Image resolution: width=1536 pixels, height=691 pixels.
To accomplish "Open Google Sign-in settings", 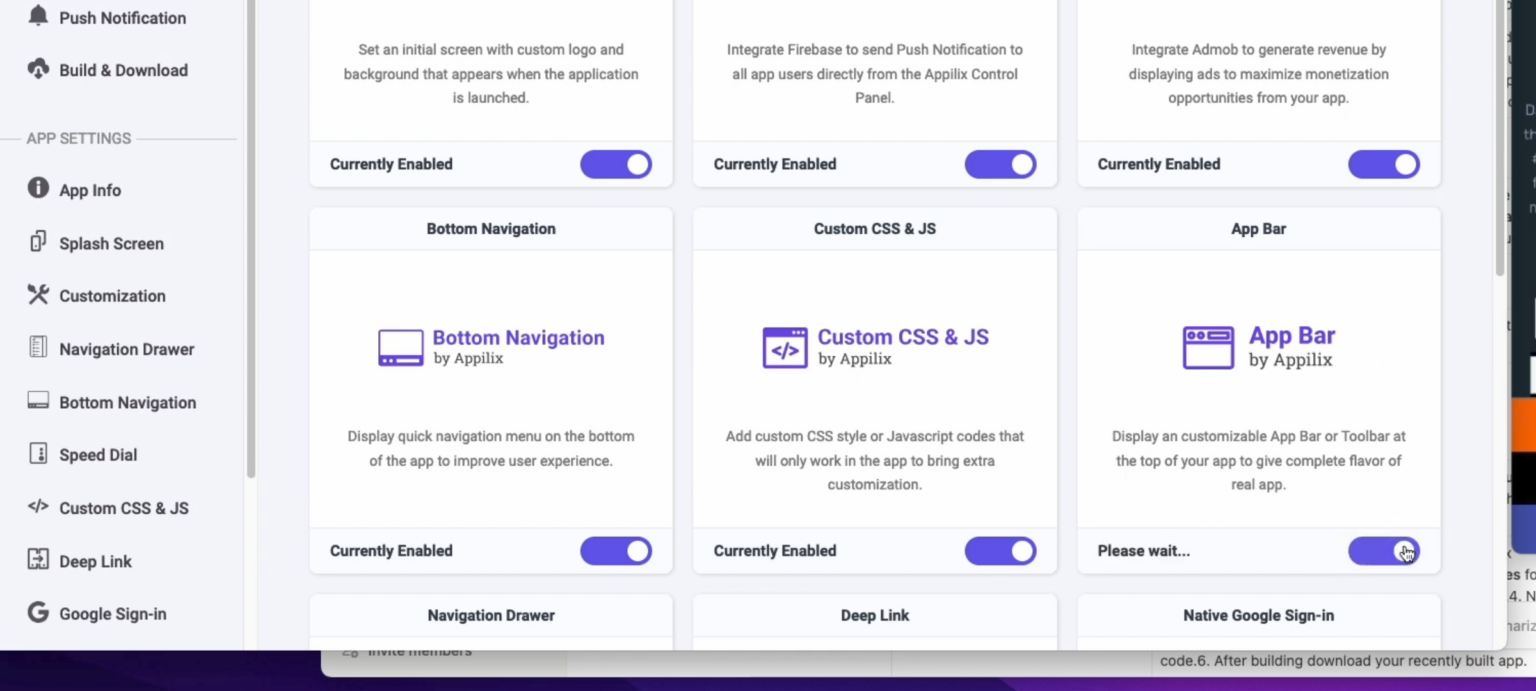I will click(112, 613).
